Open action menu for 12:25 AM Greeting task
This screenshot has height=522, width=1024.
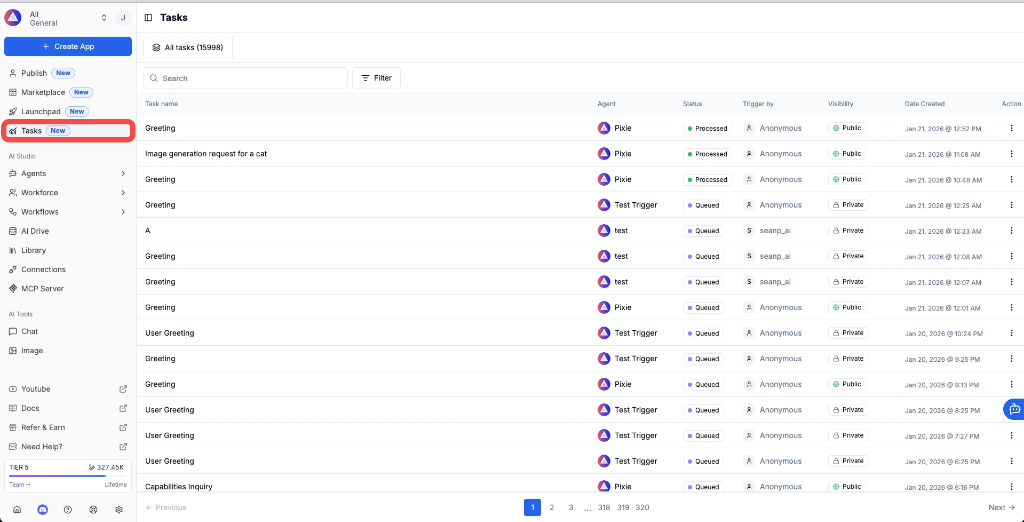point(1011,204)
